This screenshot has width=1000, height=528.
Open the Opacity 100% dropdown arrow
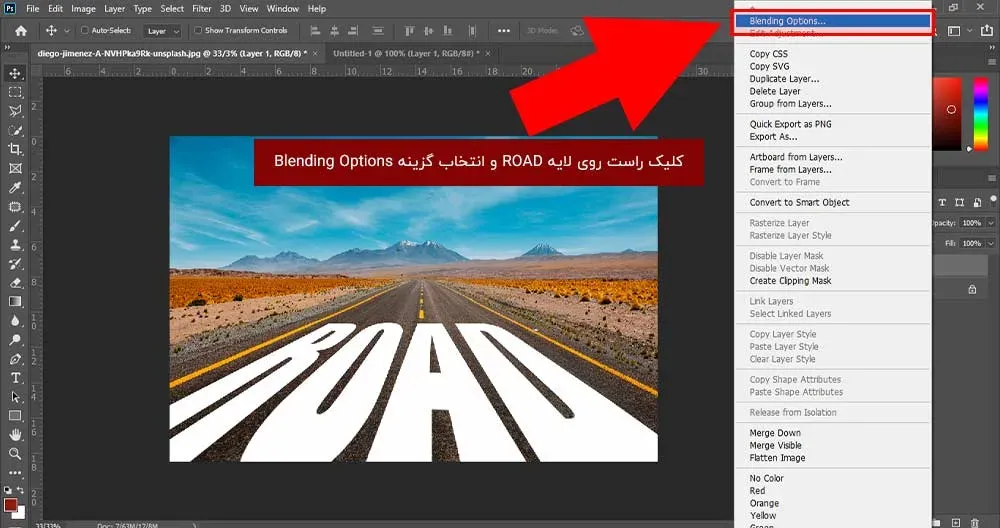(991, 223)
